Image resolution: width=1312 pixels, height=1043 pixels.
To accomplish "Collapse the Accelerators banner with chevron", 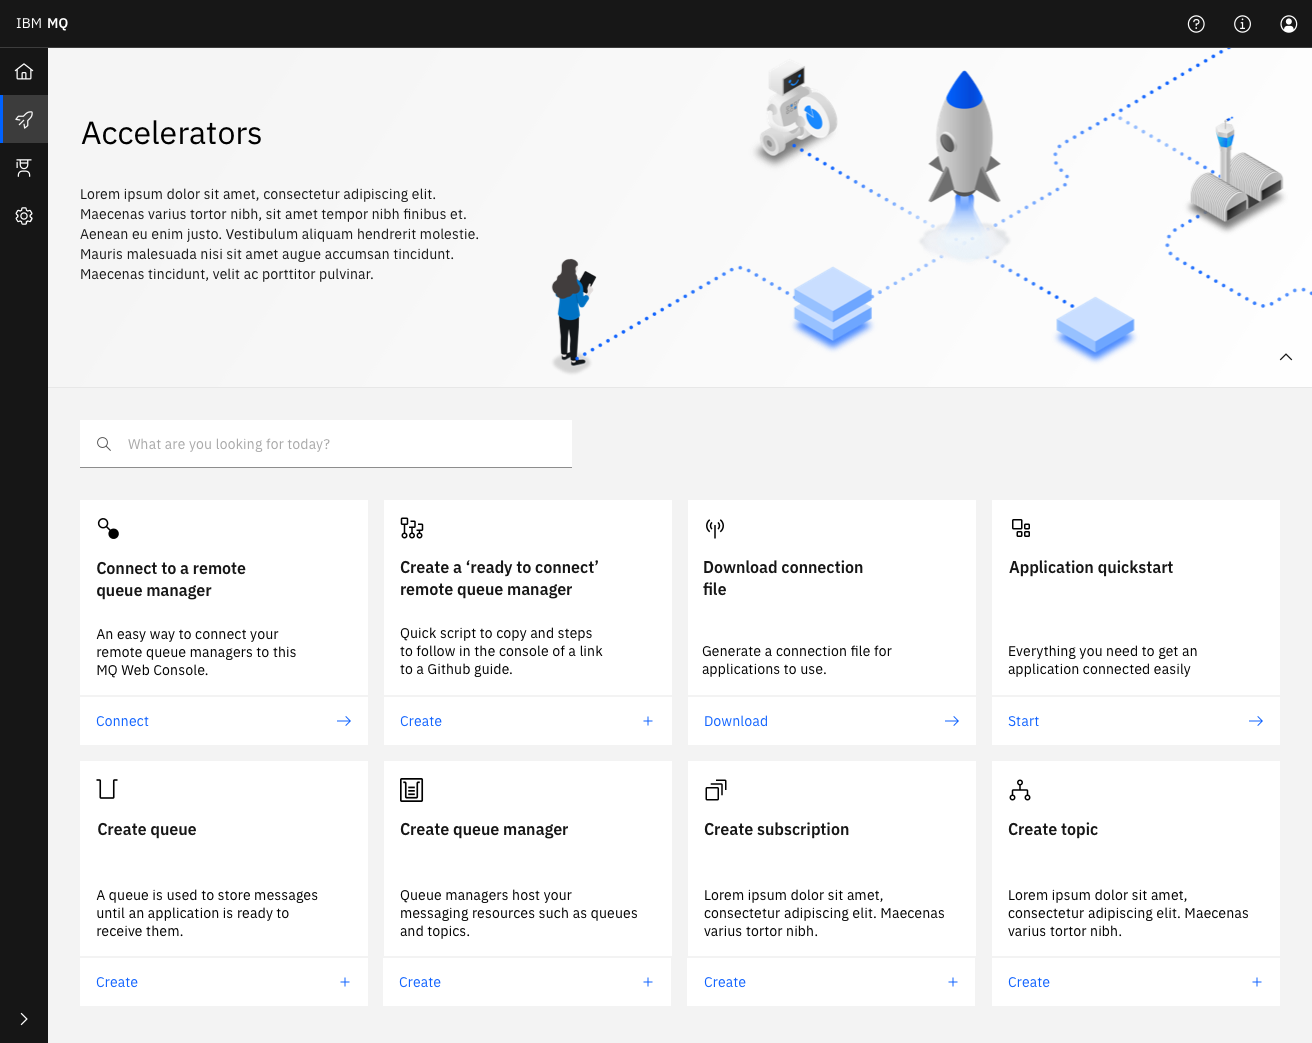I will click(x=1286, y=357).
